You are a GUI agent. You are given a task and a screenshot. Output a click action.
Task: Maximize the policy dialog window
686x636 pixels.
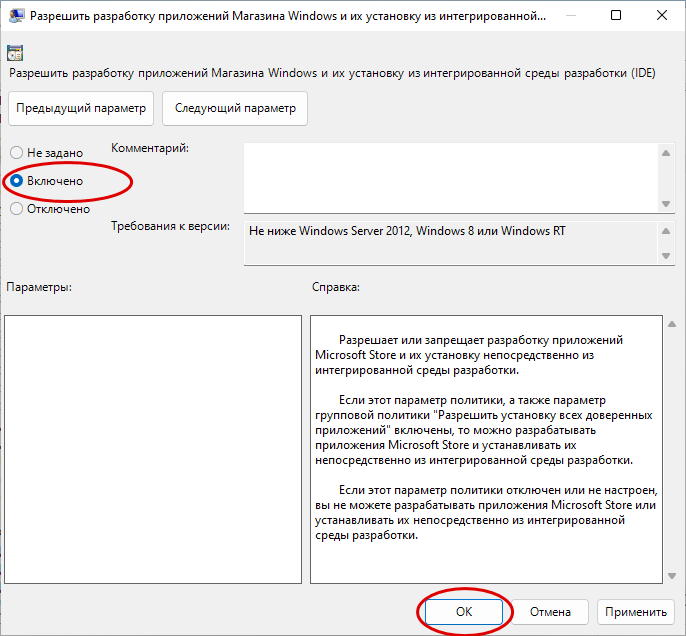616,16
